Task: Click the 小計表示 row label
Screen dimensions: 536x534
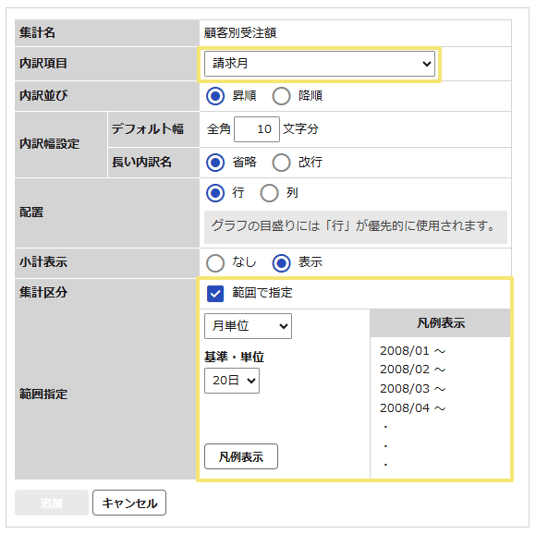Action: click(x=43, y=262)
